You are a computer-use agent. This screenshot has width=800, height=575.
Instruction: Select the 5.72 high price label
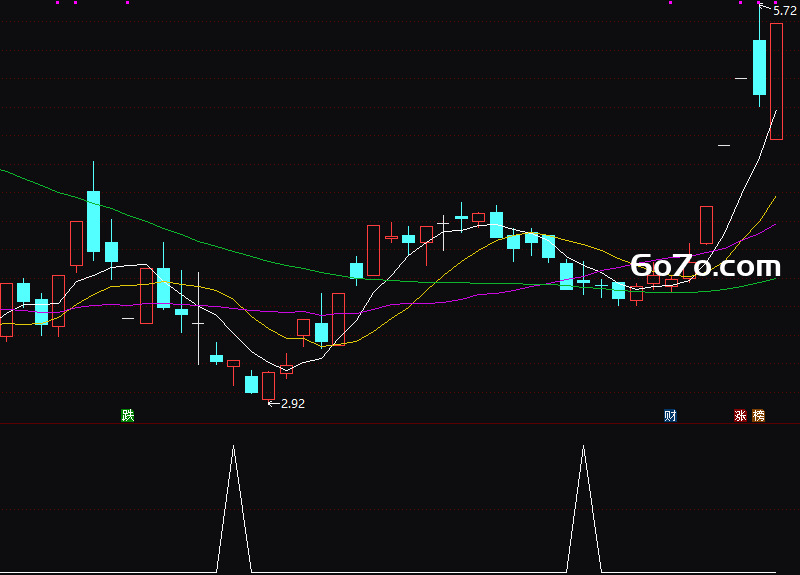(x=785, y=11)
